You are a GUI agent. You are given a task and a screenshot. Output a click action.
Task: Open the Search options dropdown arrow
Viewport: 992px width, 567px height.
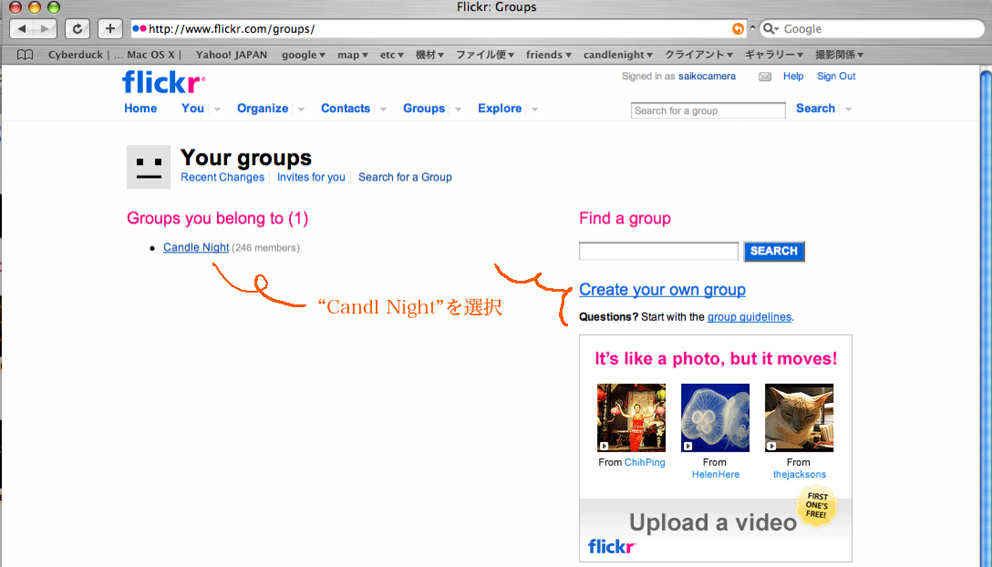pyautogui.click(x=848, y=109)
